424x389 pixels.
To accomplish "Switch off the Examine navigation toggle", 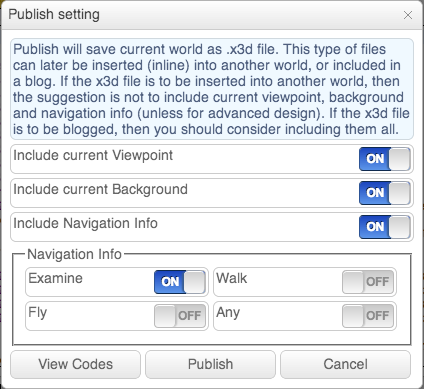I will click(180, 282).
